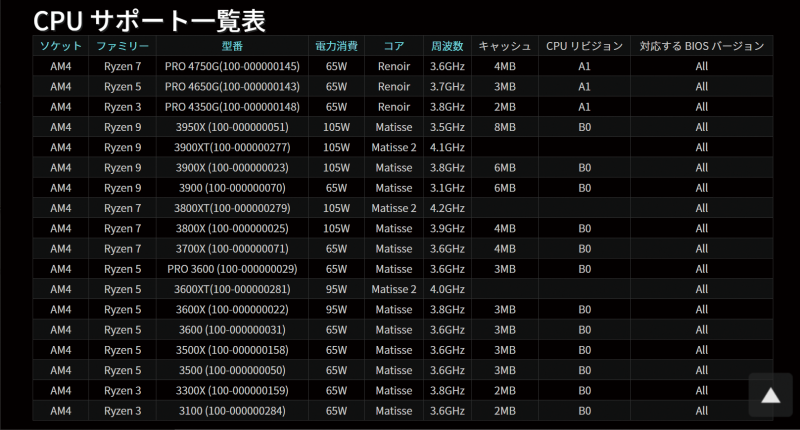Click 3.1GHz in the 3900 row
This screenshot has height=430, width=800.
click(447, 188)
